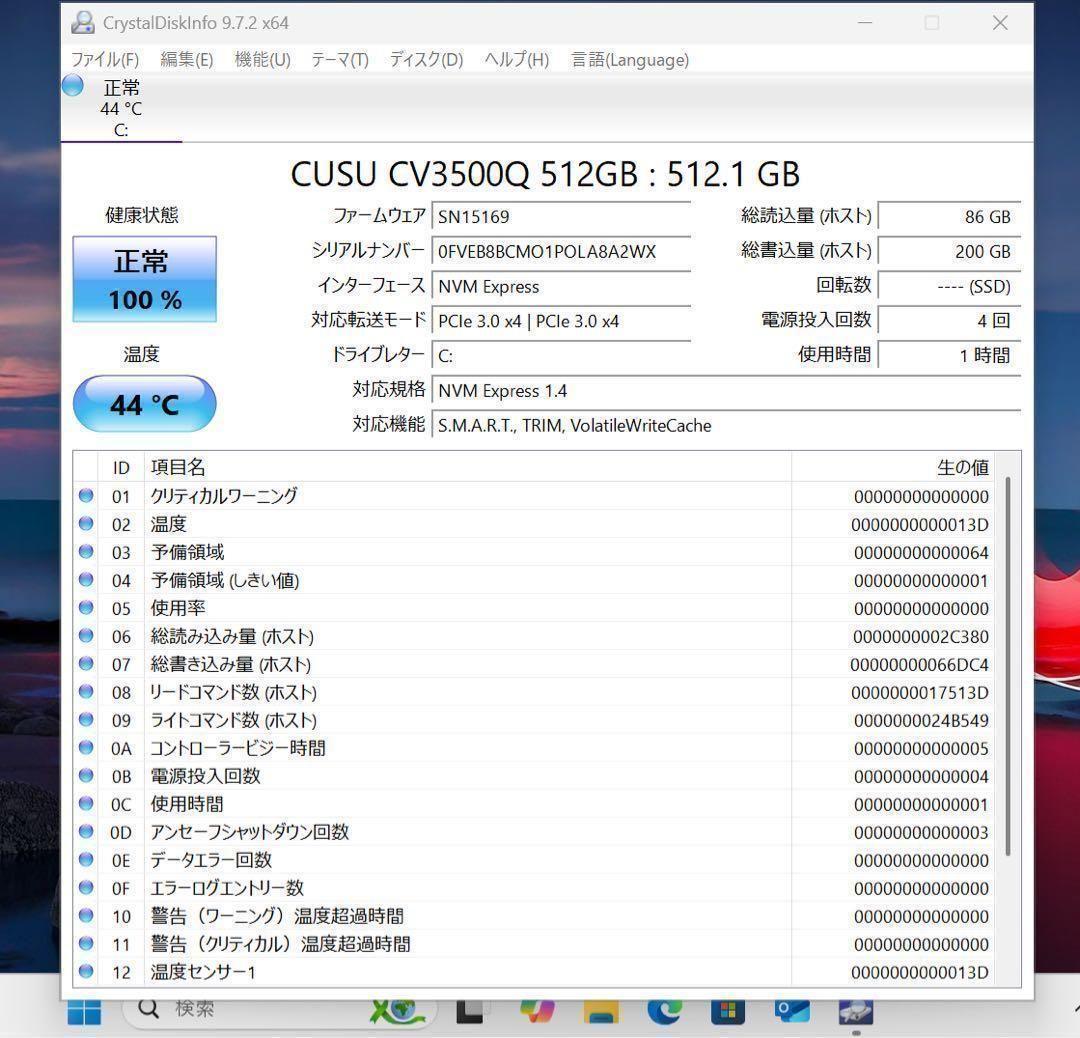Open Copilot from the taskbar
This screenshot has width=1080, height=1038.
[x=537, y=1011]
